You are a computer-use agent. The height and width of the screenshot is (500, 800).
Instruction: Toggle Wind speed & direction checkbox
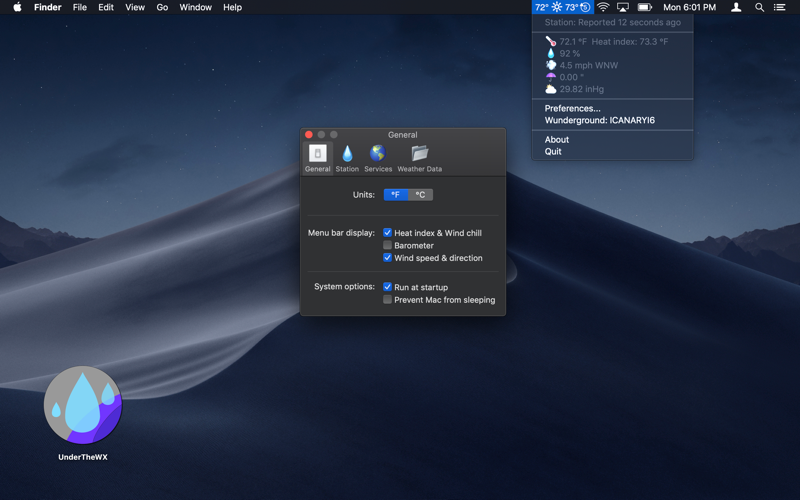click(x=387, y=258)
